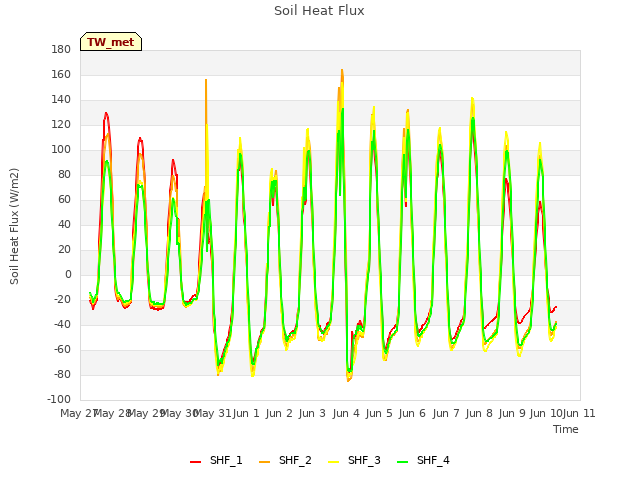This screenshot has height=480, width=640.
Task: Click the yellow SHF_3 legend swatch
Action: [x=333, y=462]
